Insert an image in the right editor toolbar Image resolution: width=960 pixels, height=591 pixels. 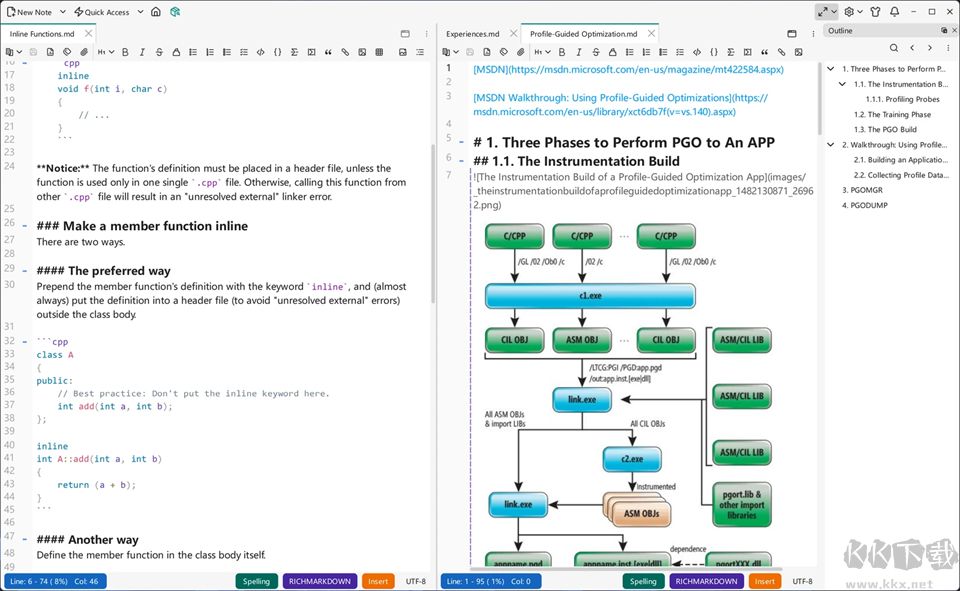tap(798, 52)
